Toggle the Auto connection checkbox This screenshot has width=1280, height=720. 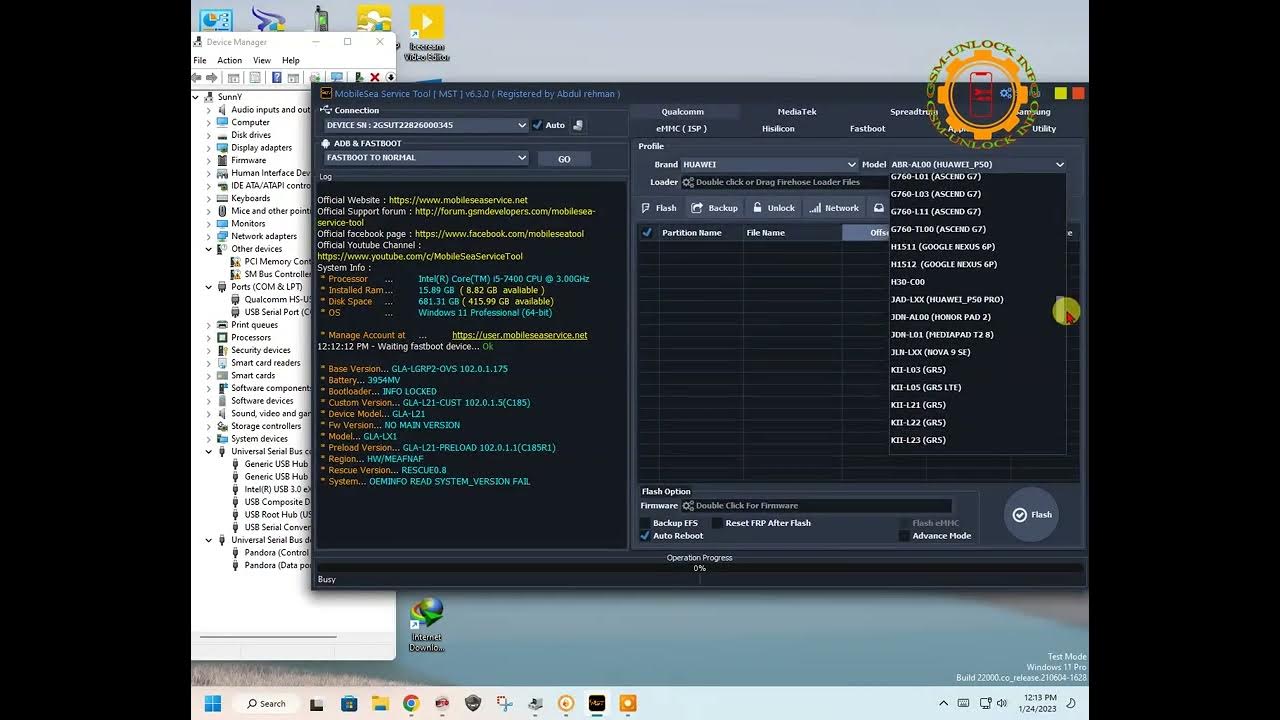[x=537, y=125]
